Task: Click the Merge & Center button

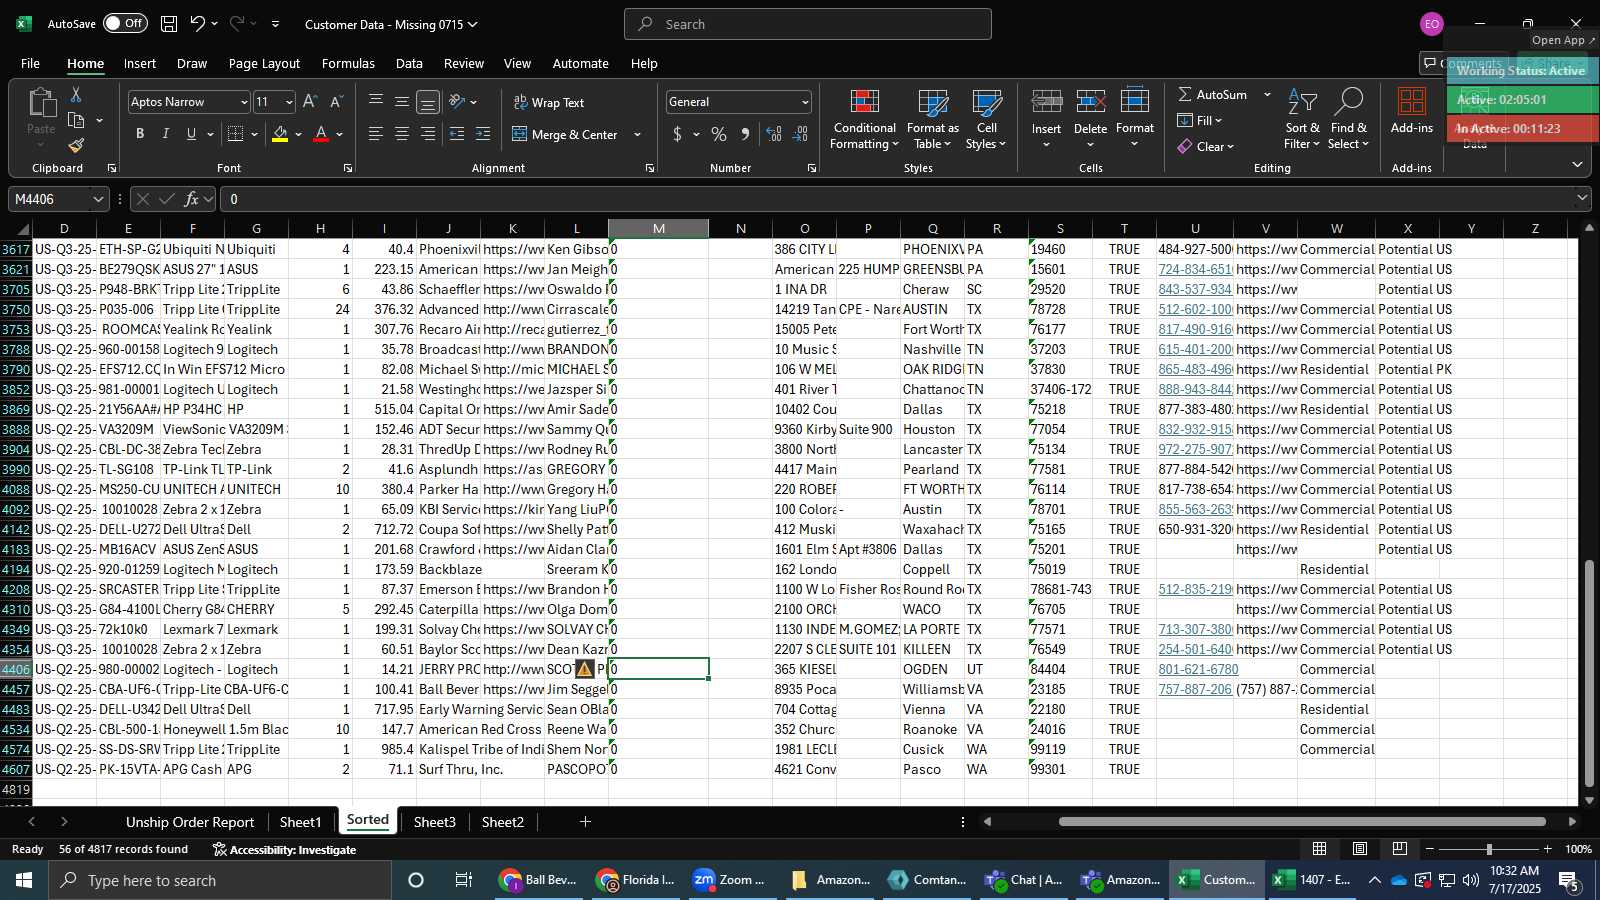Action: tap(565, 135)
